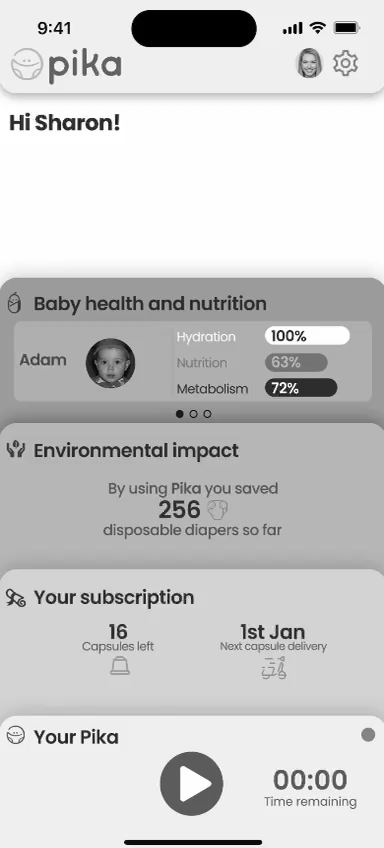
Task: Open Adam's baby photo
Action: pos(110,363)
